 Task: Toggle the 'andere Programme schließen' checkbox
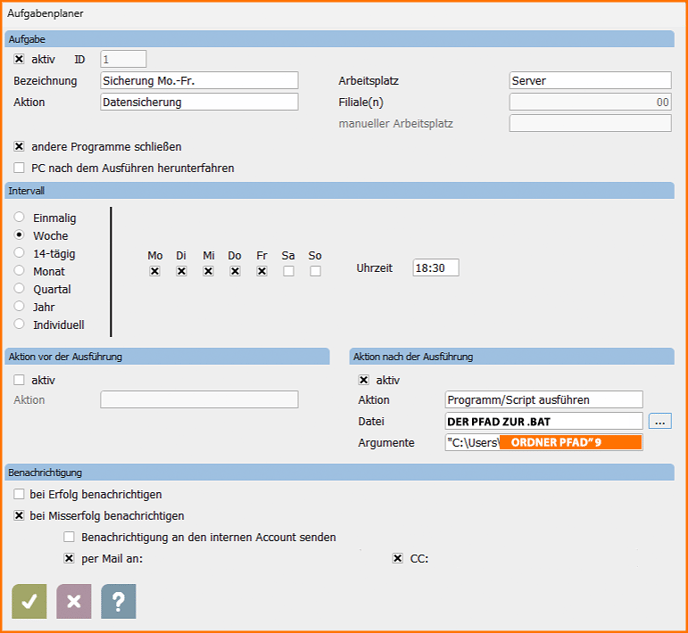coord(19,146)
